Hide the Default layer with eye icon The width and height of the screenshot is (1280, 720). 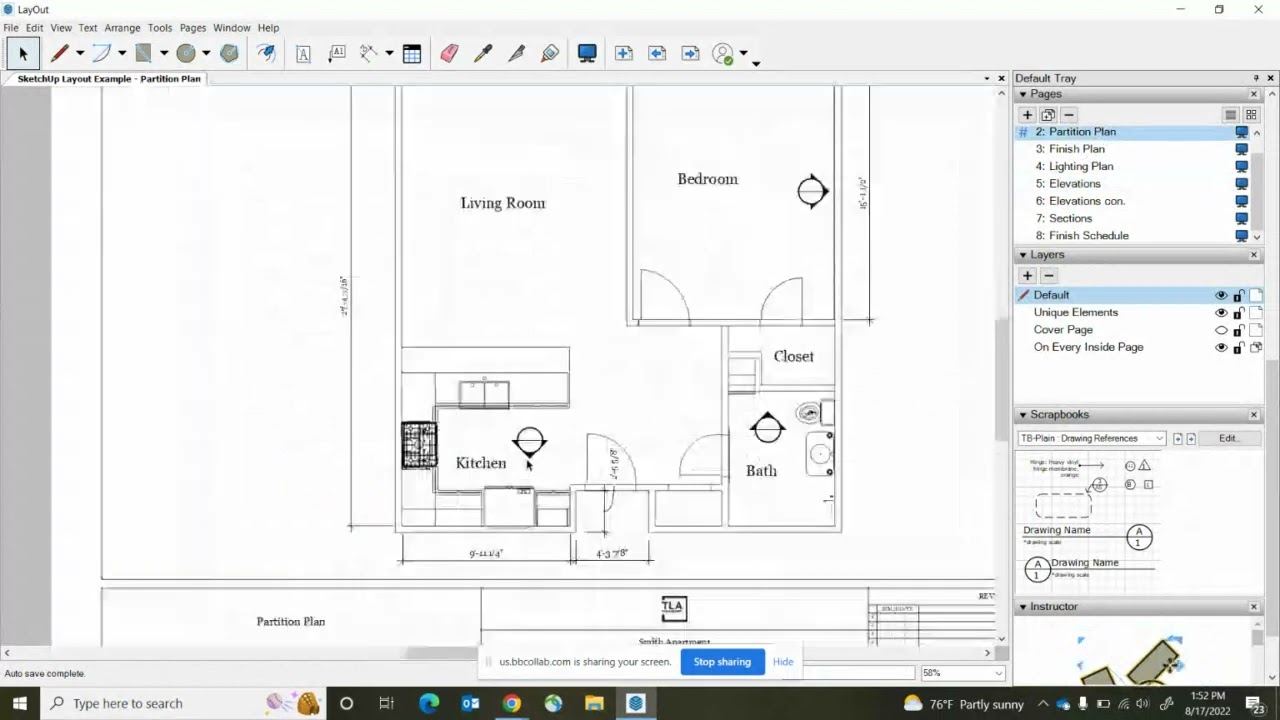coord(1221,296)
